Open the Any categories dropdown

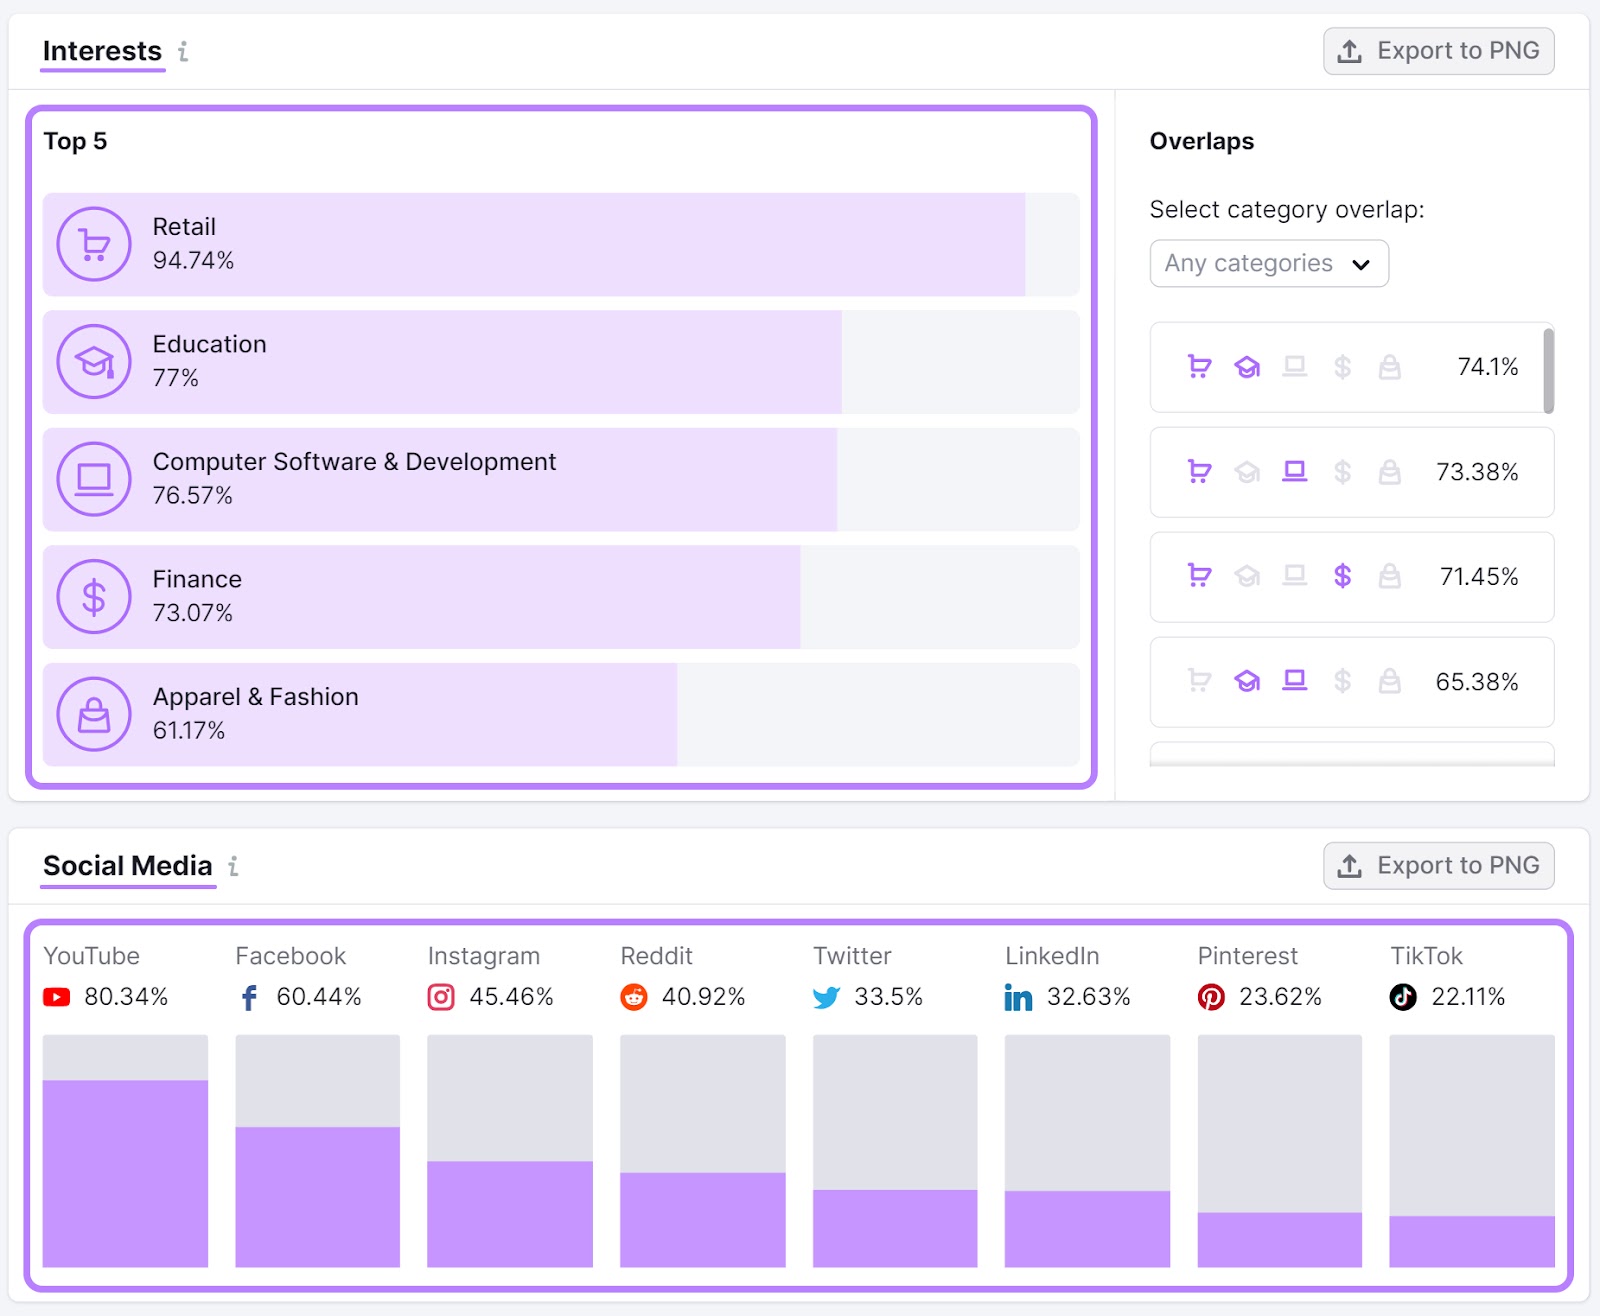click(1268, 263)
